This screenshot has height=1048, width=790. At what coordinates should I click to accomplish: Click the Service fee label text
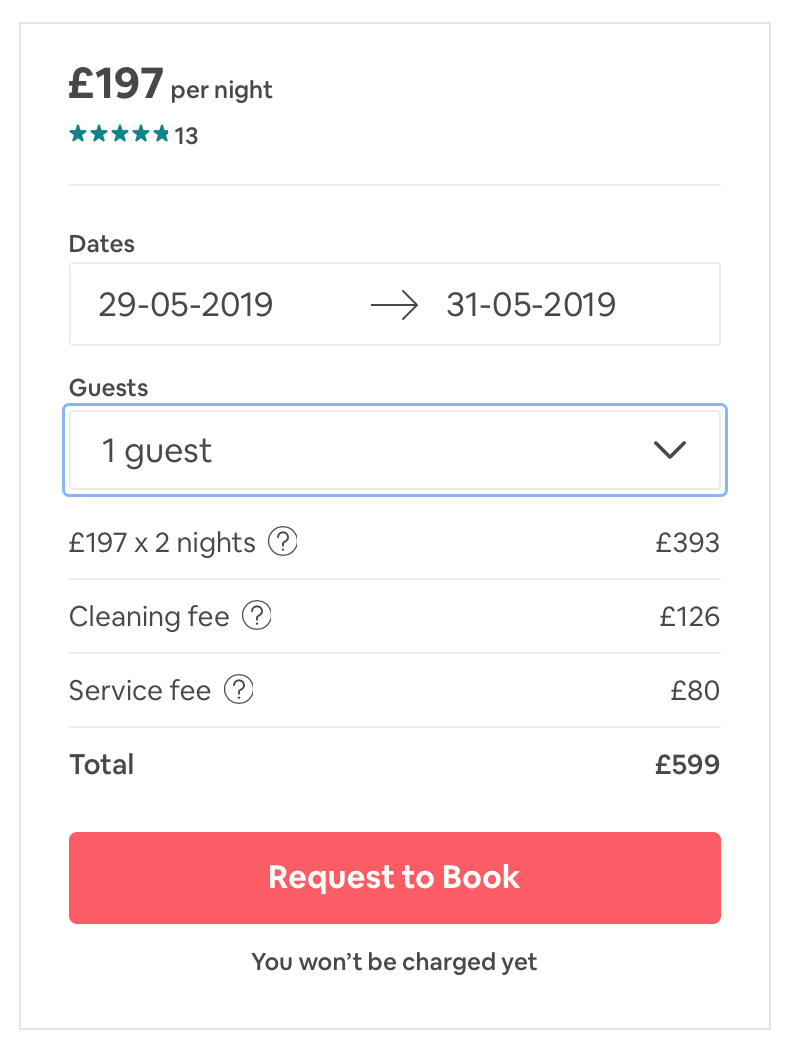(x=140, y=691)
